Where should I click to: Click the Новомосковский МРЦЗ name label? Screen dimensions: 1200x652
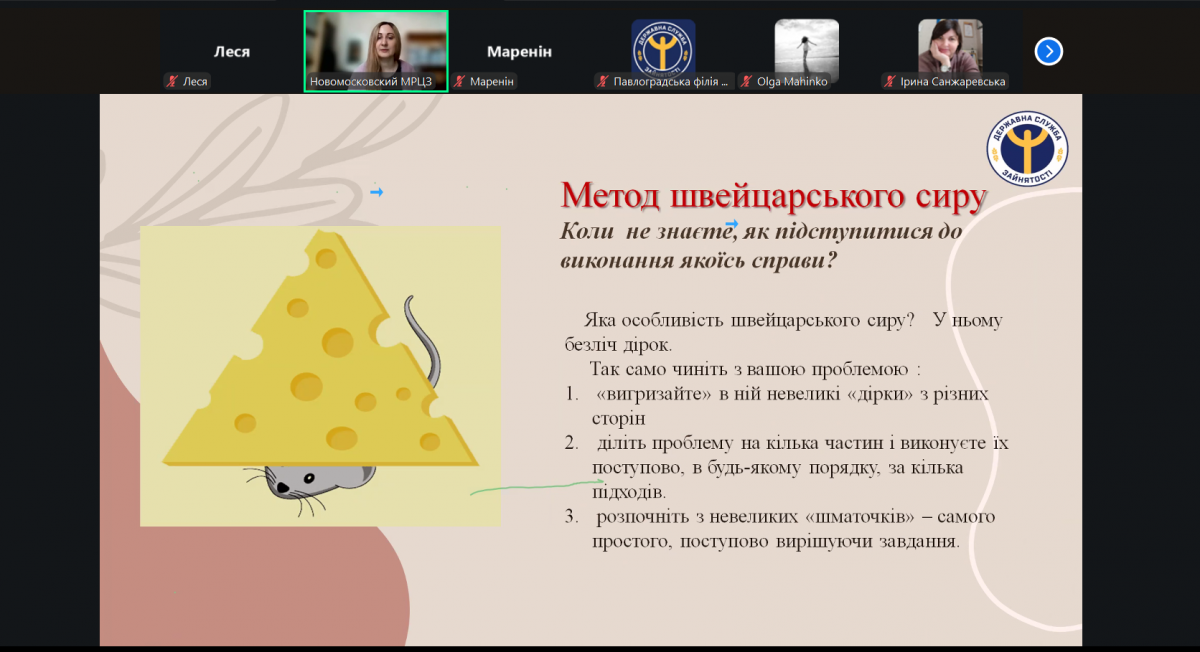pos(370,82)
